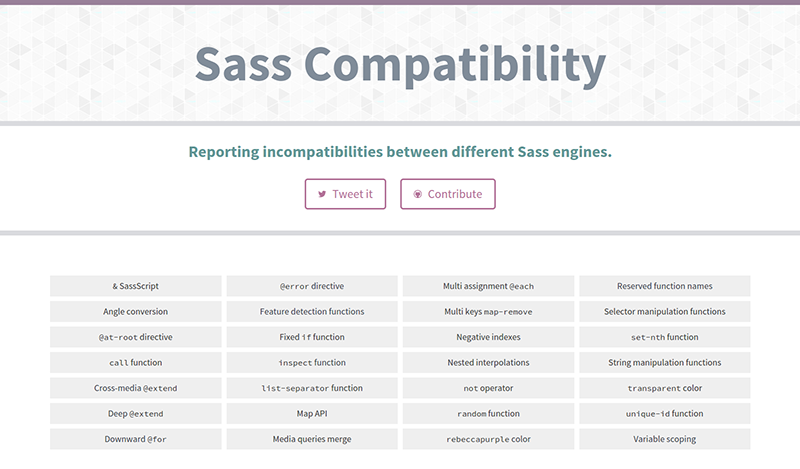Click the GitHub icon beside Contribute
800x469 pixels.
(x=417, y=194)
